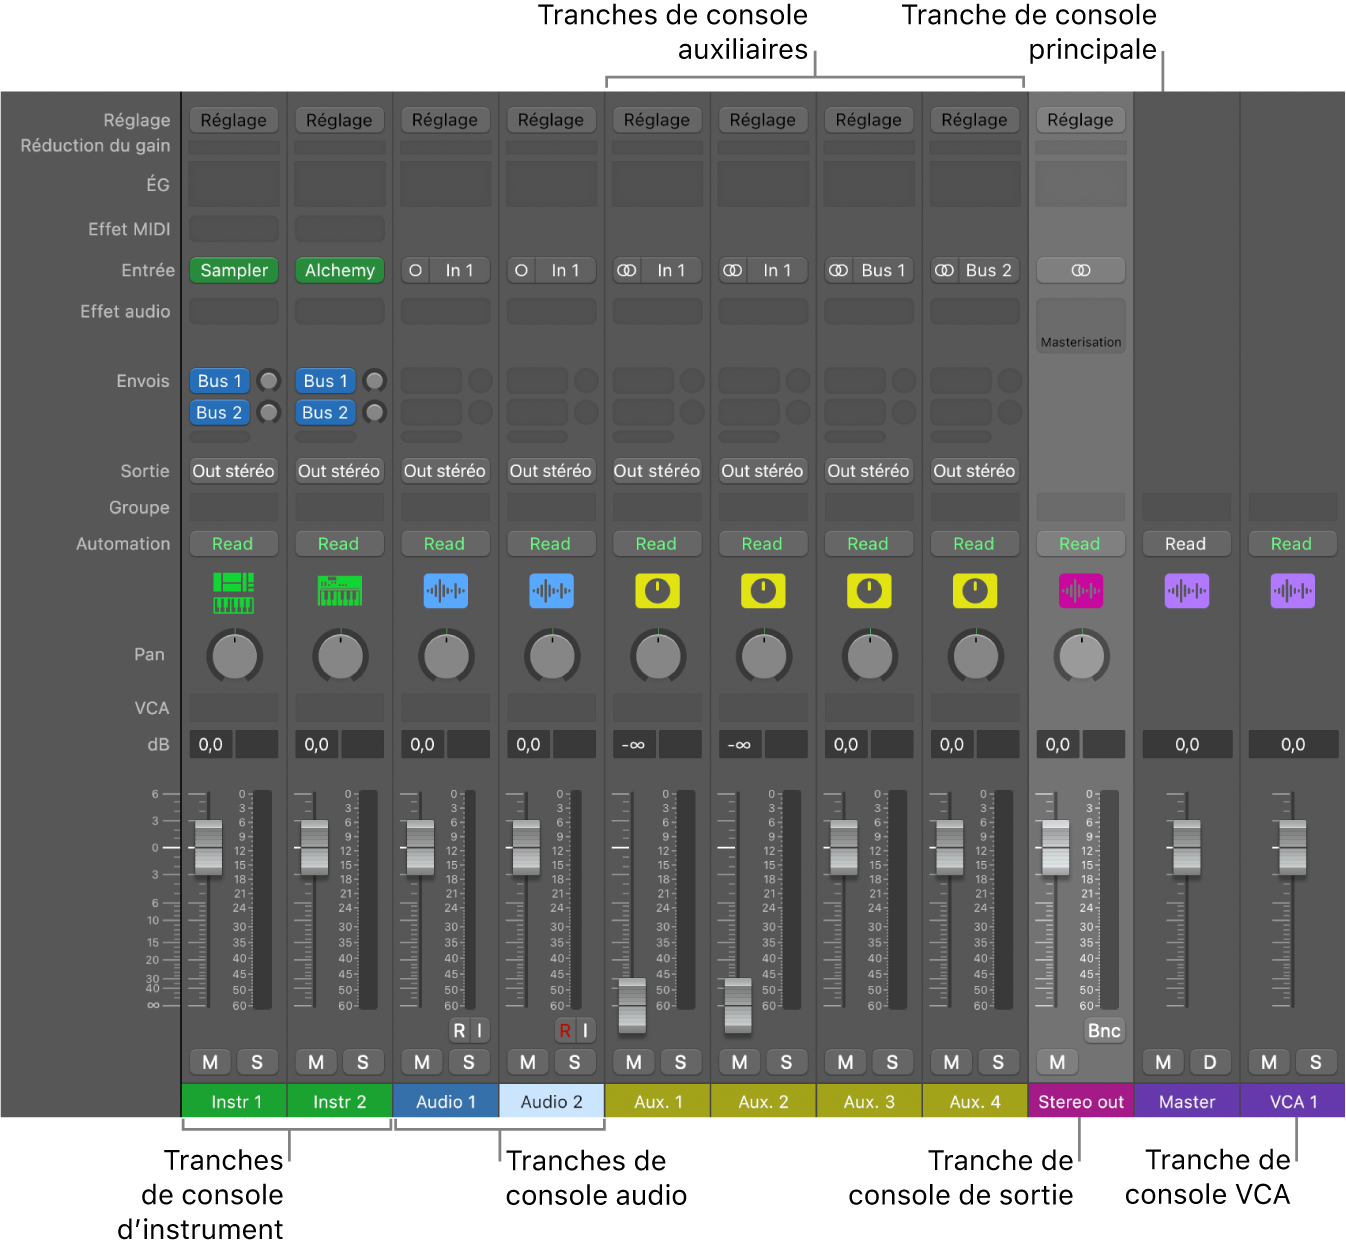Image resolution: width=1346 pixels, height=1256 pixels.
Task: Click the dB value field on Instr 1
Action: (210, 744)
